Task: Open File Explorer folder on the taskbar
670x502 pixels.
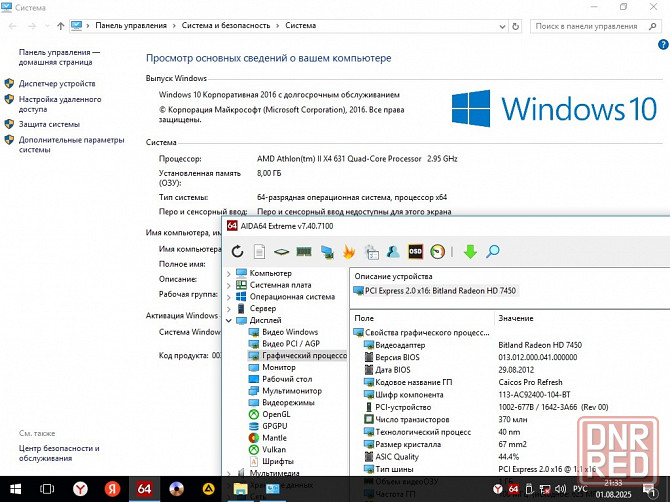Action: pyautogui.click(x=240, y=489)
